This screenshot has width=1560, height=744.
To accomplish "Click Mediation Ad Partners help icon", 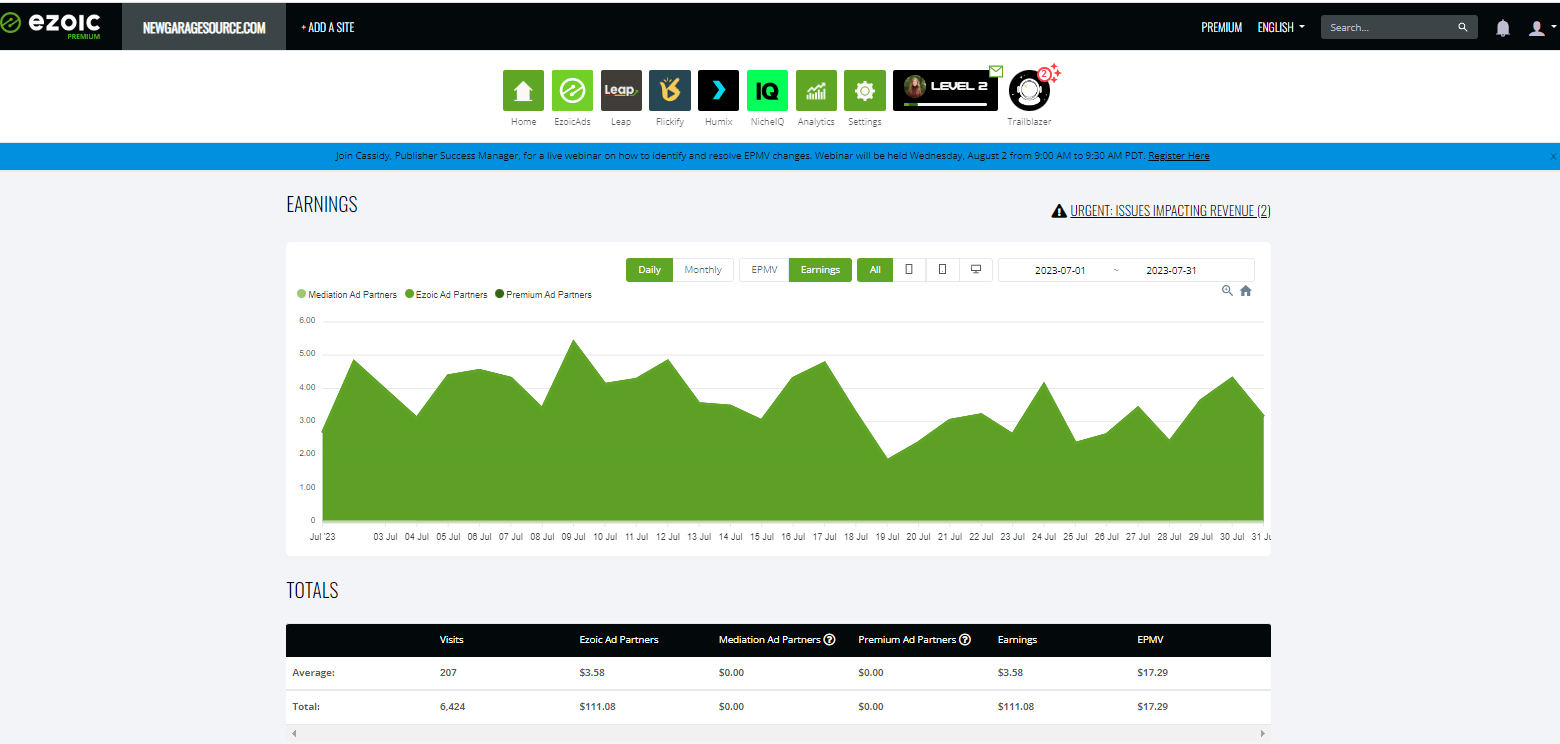I will coord(829,640).
